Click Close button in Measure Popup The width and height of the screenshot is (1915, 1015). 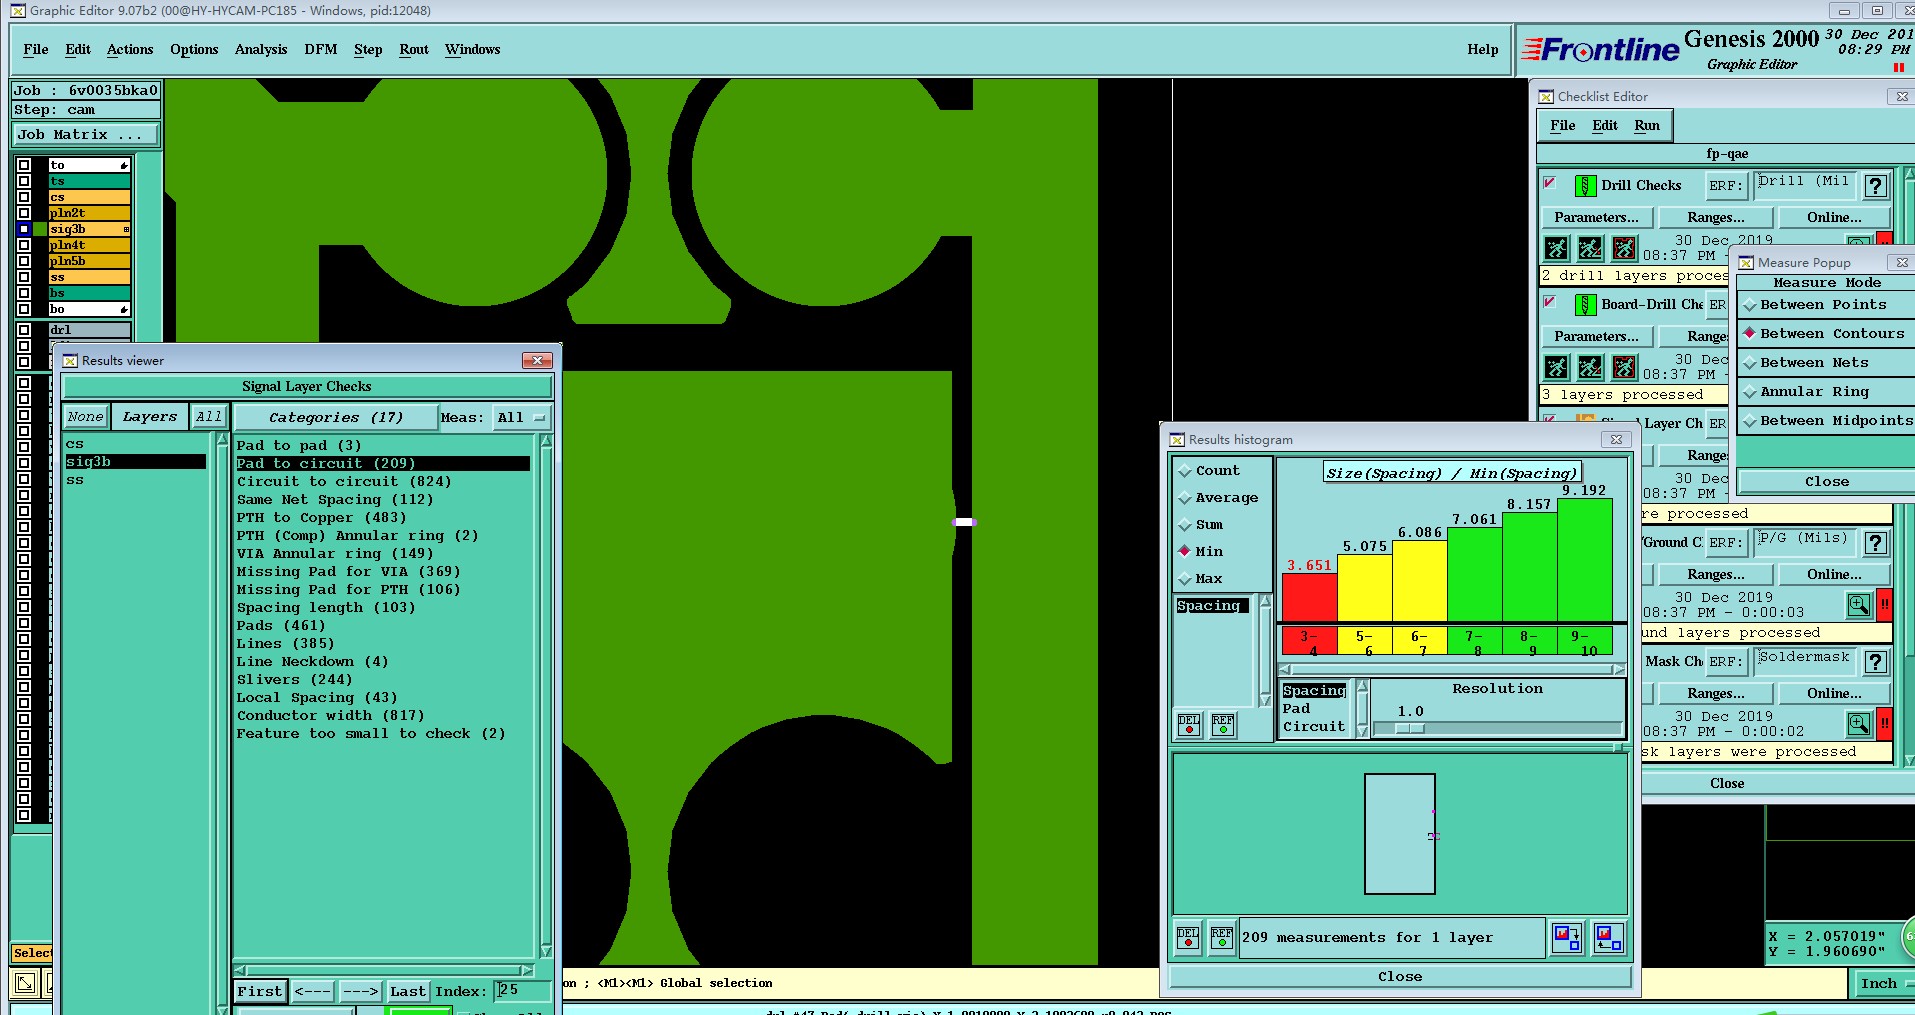[x=1826, y=482]
